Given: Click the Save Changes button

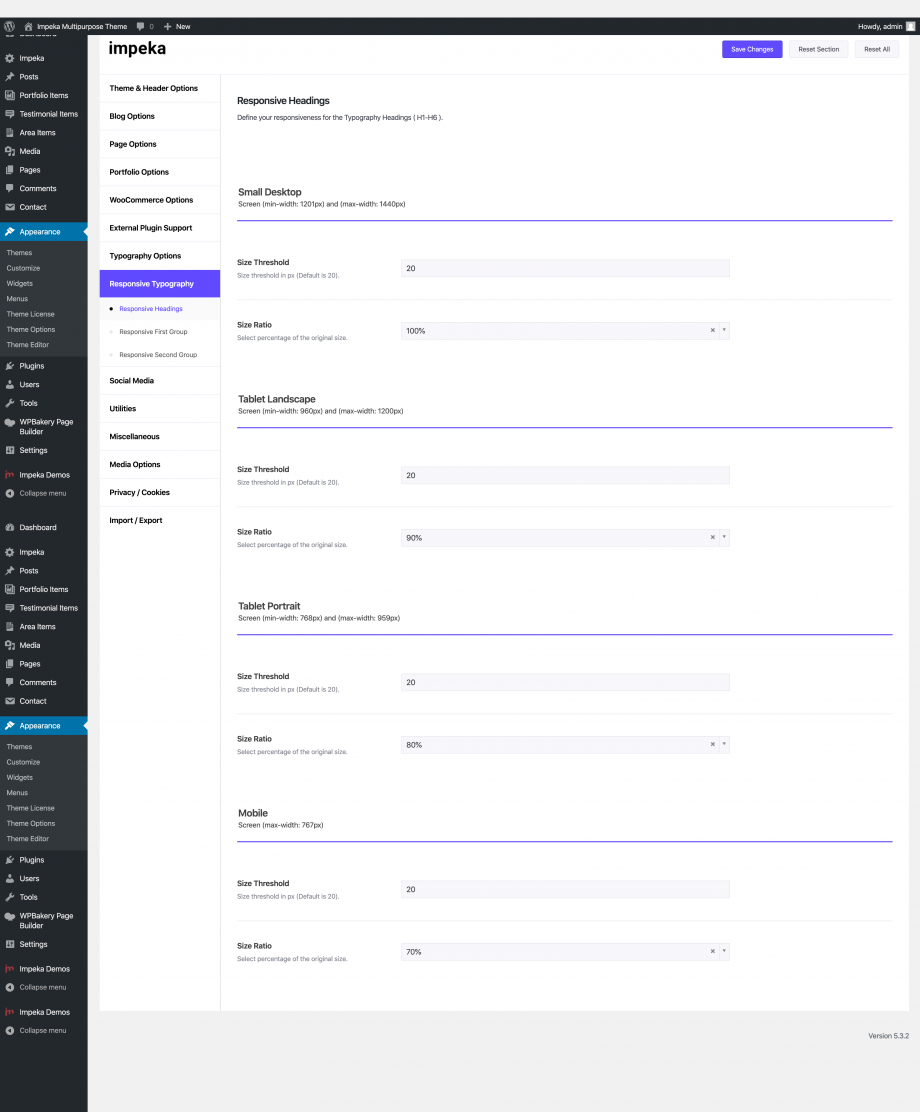Looking at the screenshot, I should 752,49.
